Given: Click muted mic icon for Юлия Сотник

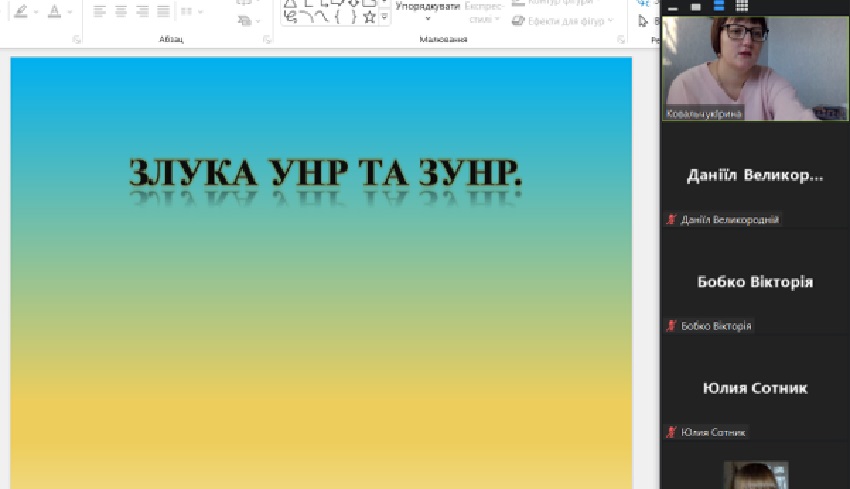Looking at the screenshot, I should point(672,432).
